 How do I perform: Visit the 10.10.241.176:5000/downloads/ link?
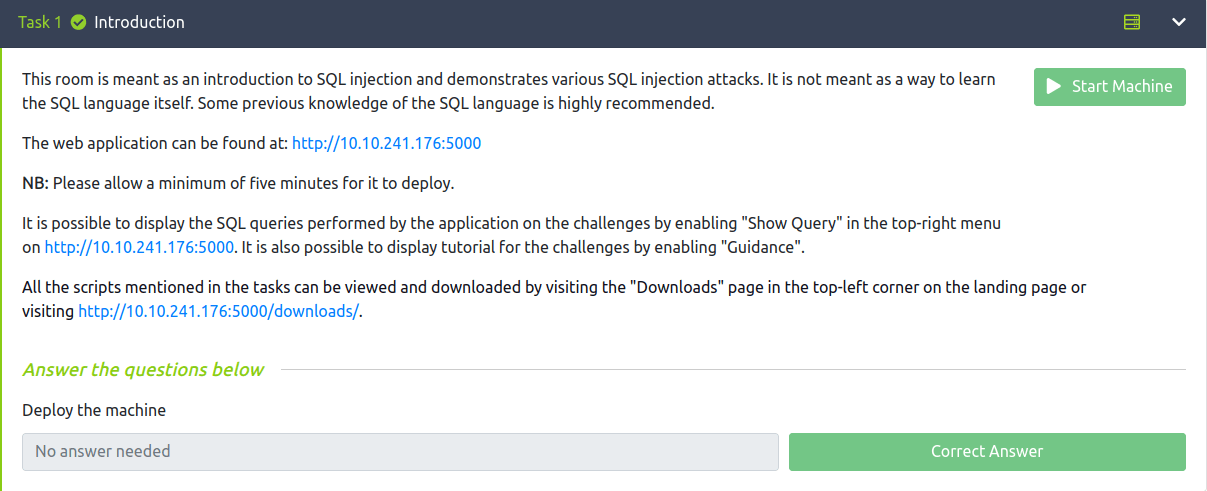(x=217, y=311)
